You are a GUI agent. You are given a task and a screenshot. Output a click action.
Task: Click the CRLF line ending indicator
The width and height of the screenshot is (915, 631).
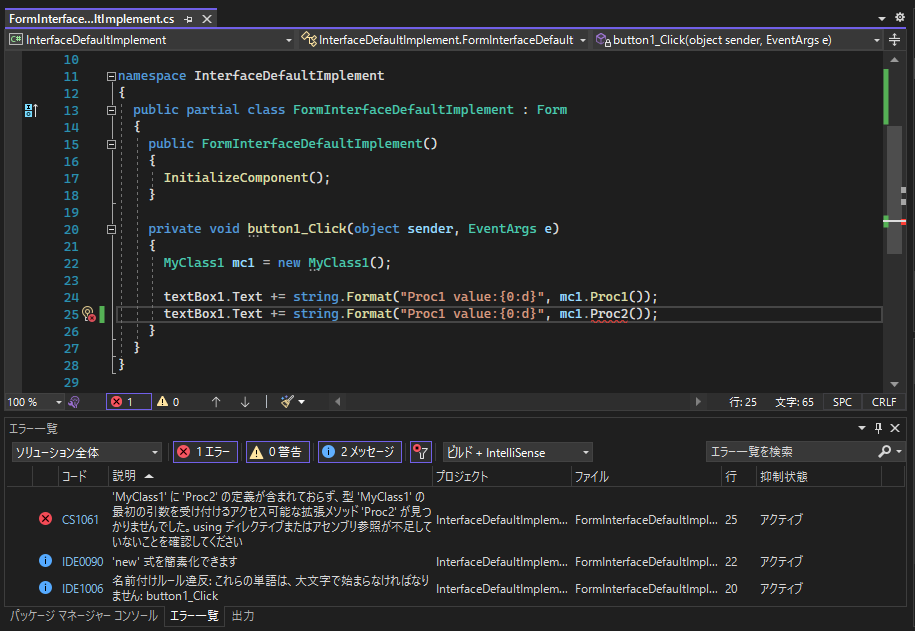(x=884, y=402)
